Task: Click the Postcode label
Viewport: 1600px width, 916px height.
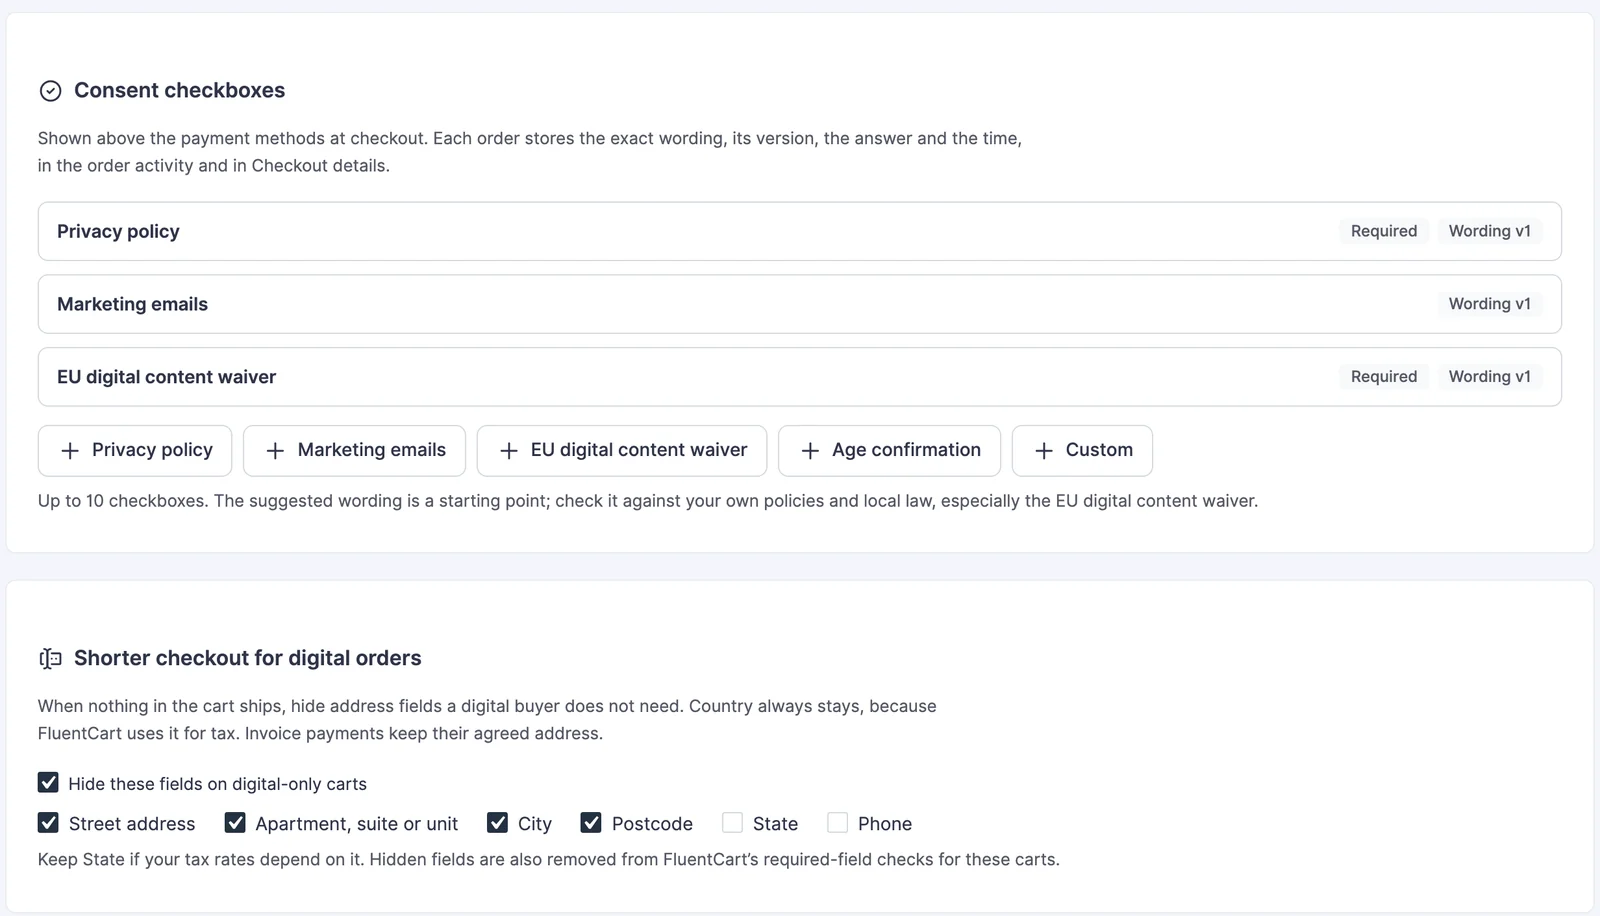Action: [x=652, y=824]
